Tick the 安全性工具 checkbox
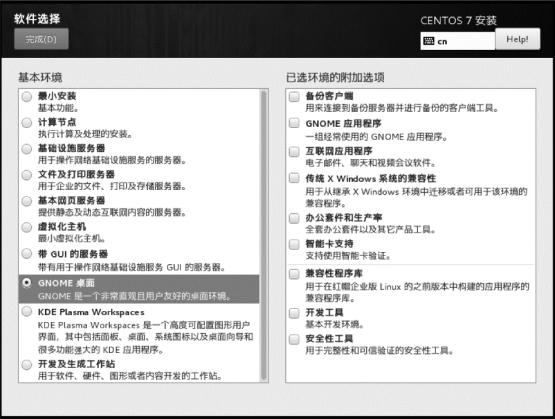555x419 pixels. 294,339
